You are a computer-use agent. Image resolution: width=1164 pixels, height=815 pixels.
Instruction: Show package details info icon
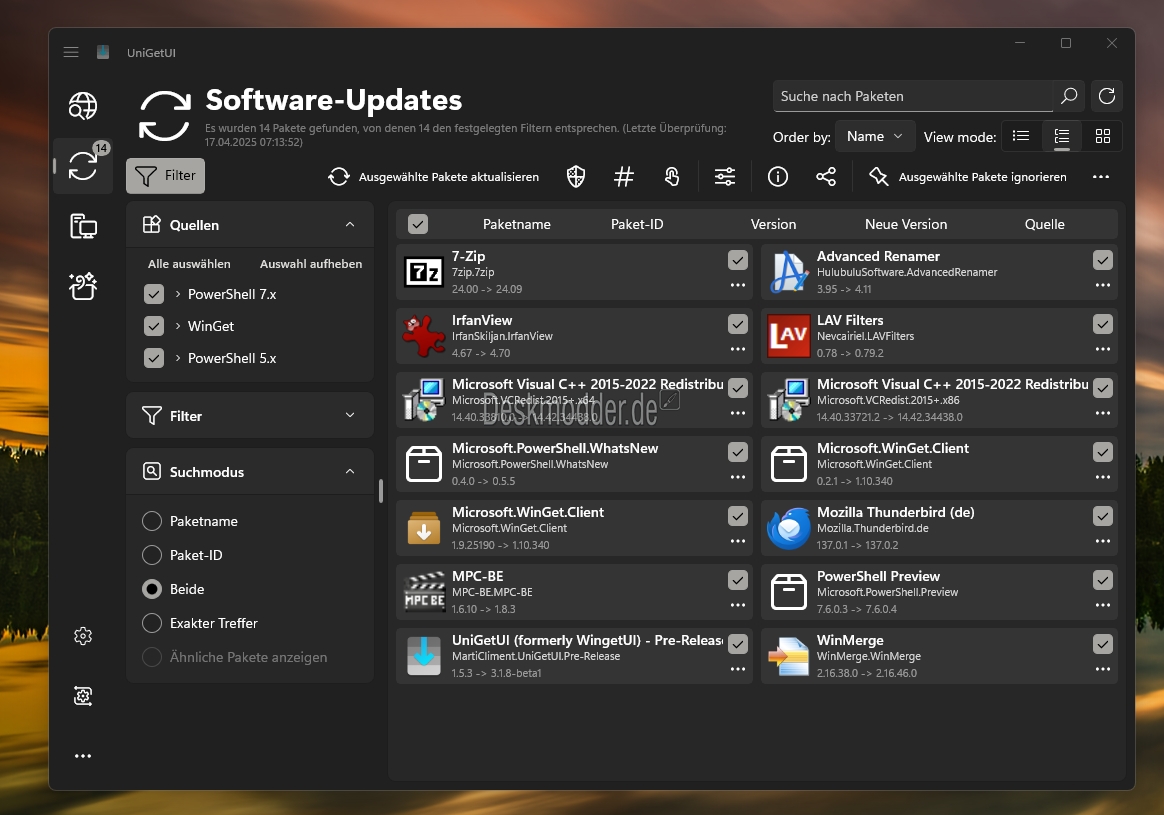(x=778, y=177)
